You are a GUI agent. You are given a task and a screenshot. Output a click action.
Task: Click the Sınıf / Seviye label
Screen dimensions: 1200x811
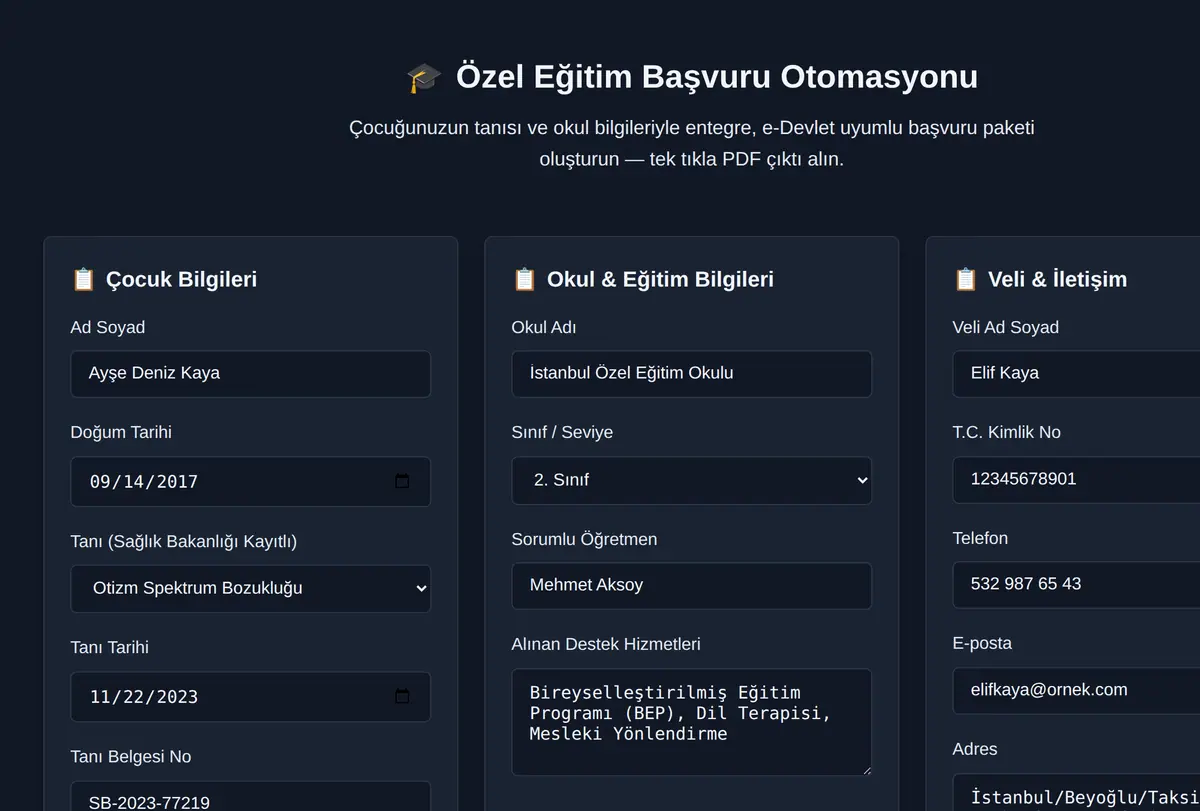click(x=563, y=432)
